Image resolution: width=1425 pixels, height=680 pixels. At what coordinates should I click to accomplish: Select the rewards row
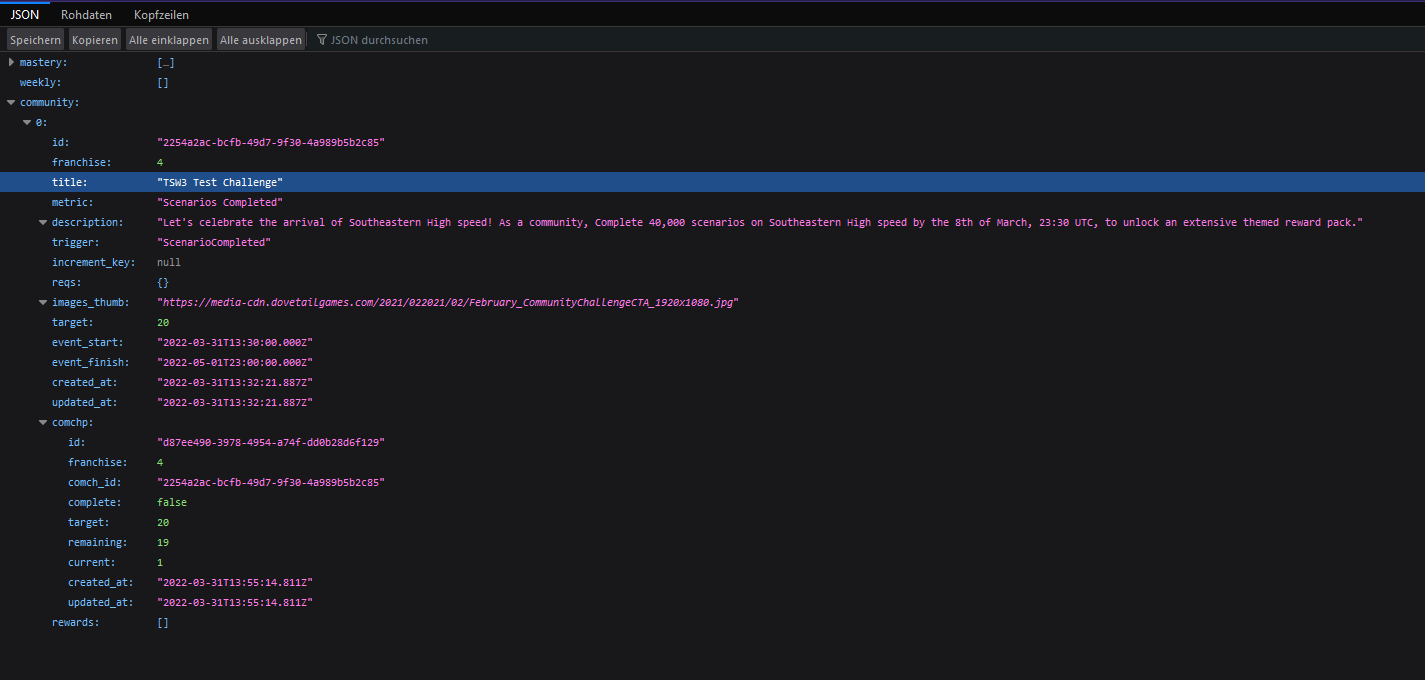[x=75, y=622]
